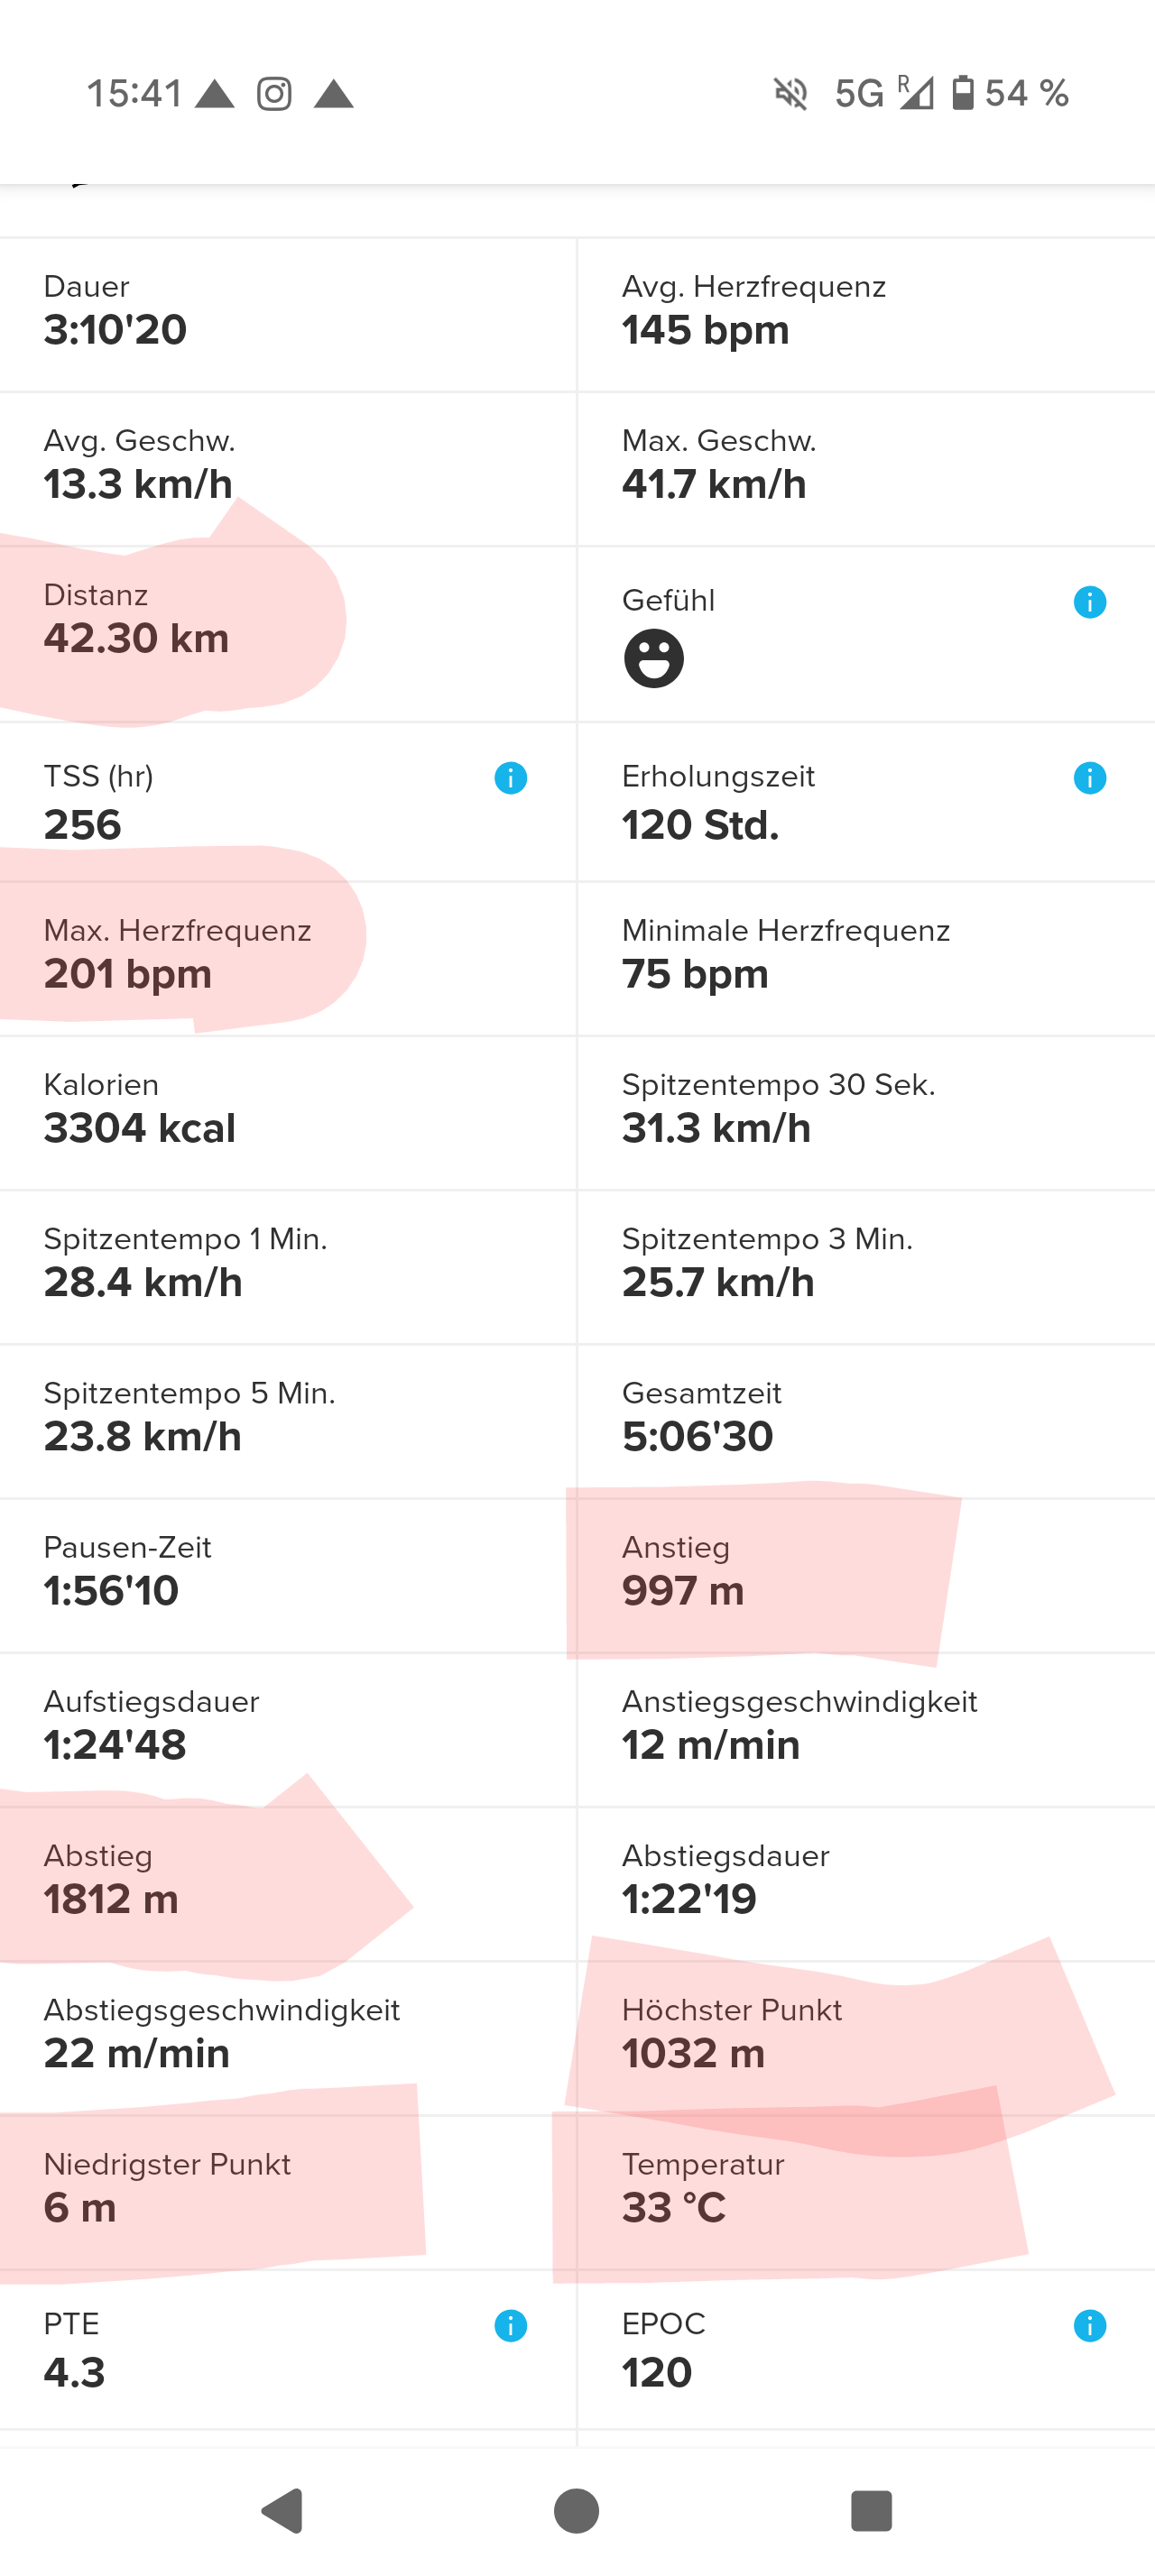Tap the EPOC info icon
The width and height of the screenshot is (1155, 2576).
[x=1089, y=2325]
